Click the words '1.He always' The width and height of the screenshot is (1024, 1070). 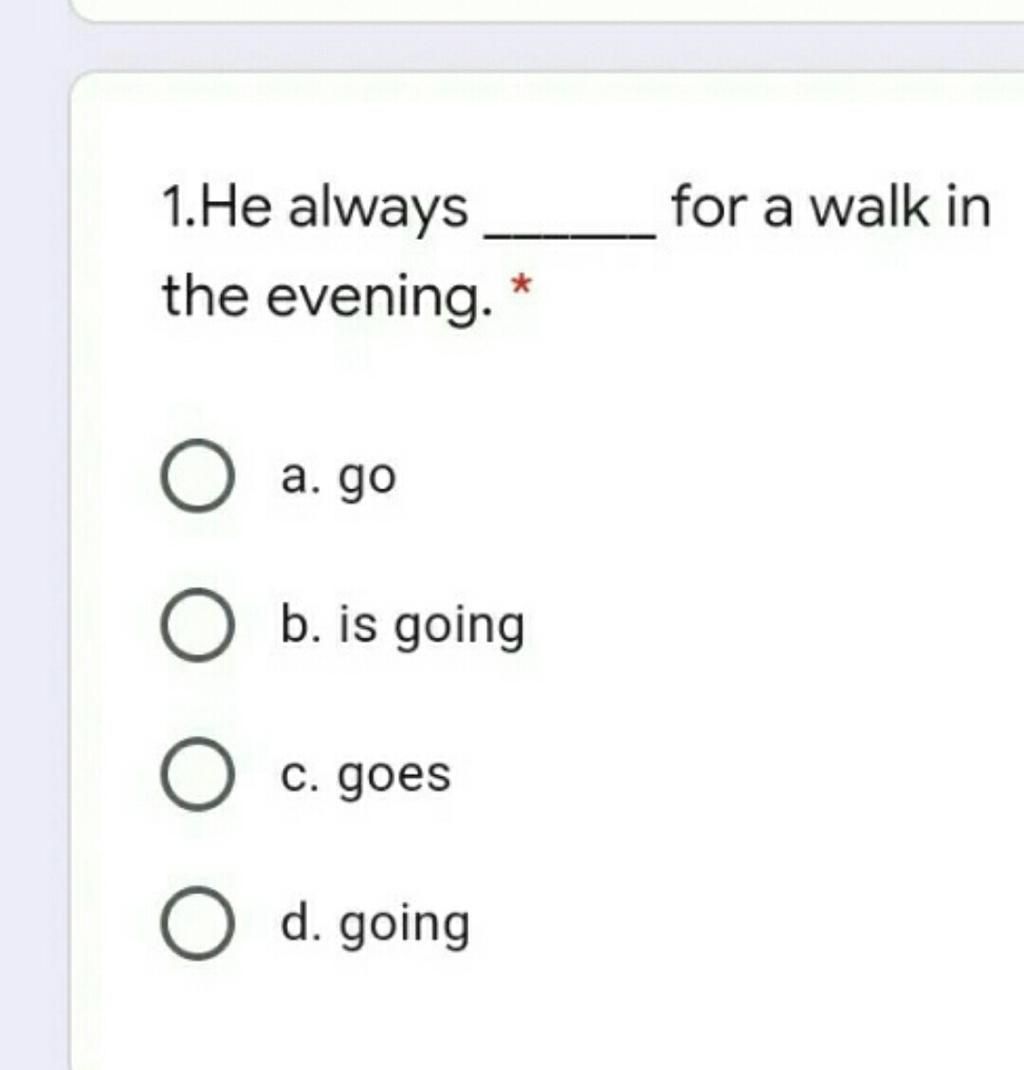pos(315,208)
